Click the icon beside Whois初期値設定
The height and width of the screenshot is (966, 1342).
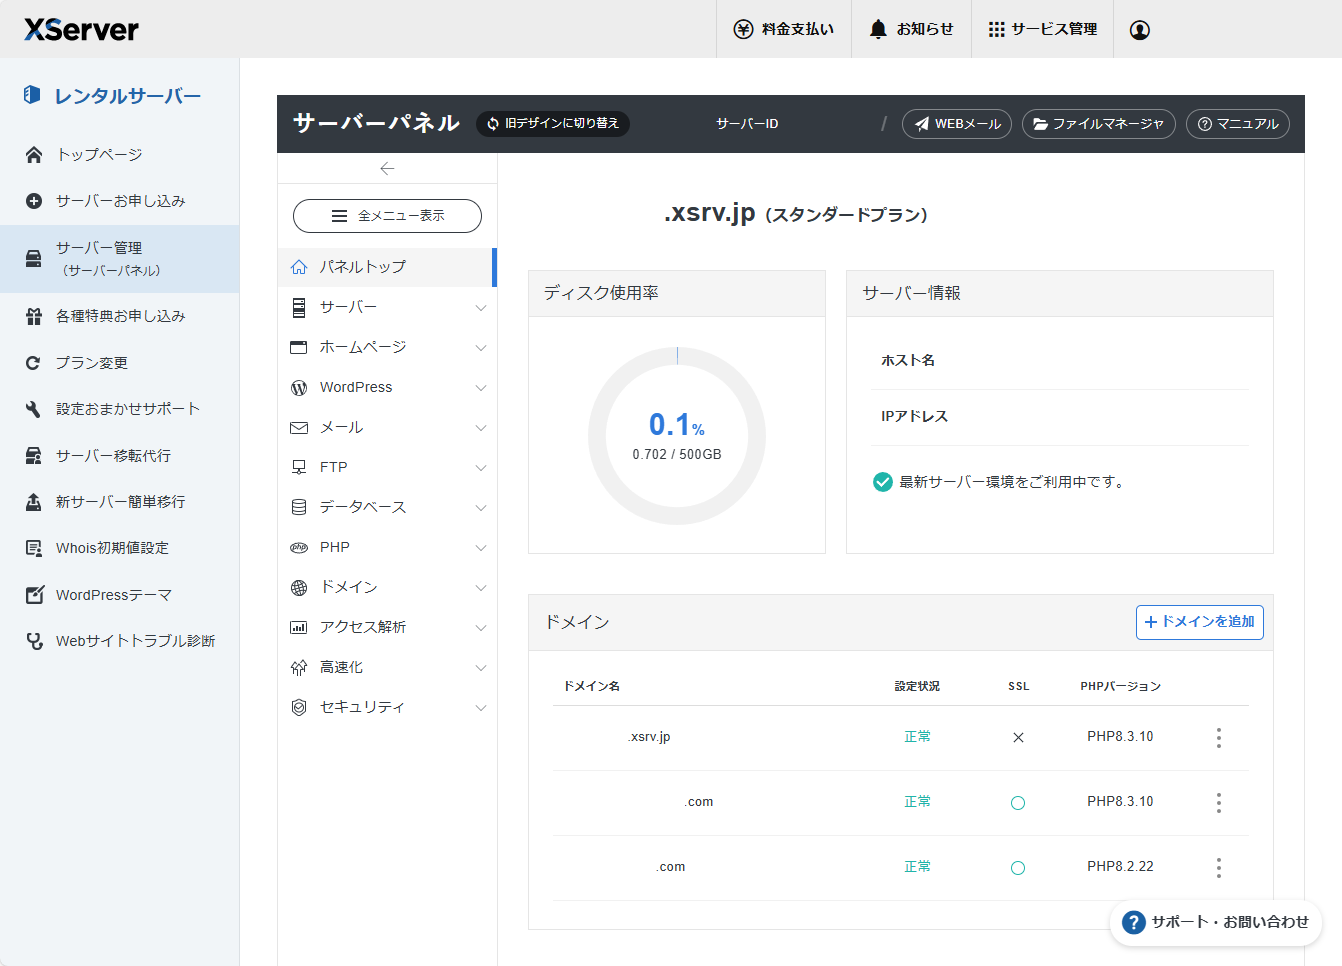point(33,548)
